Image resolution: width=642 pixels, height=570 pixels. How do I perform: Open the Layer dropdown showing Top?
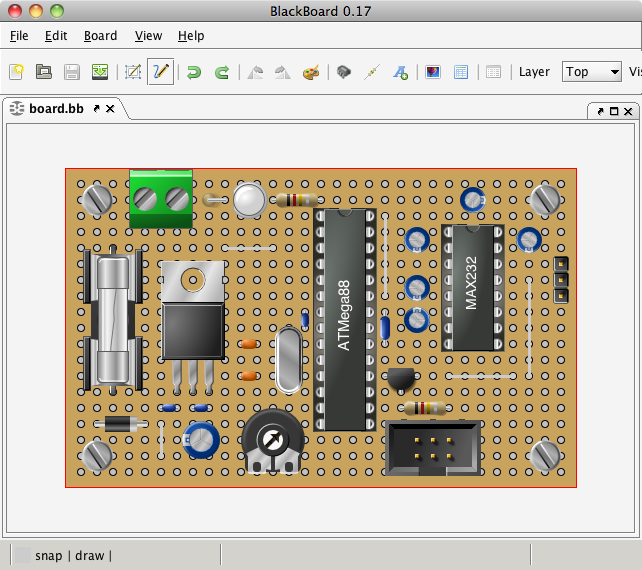pyautogui.click(x=592, y=72)
